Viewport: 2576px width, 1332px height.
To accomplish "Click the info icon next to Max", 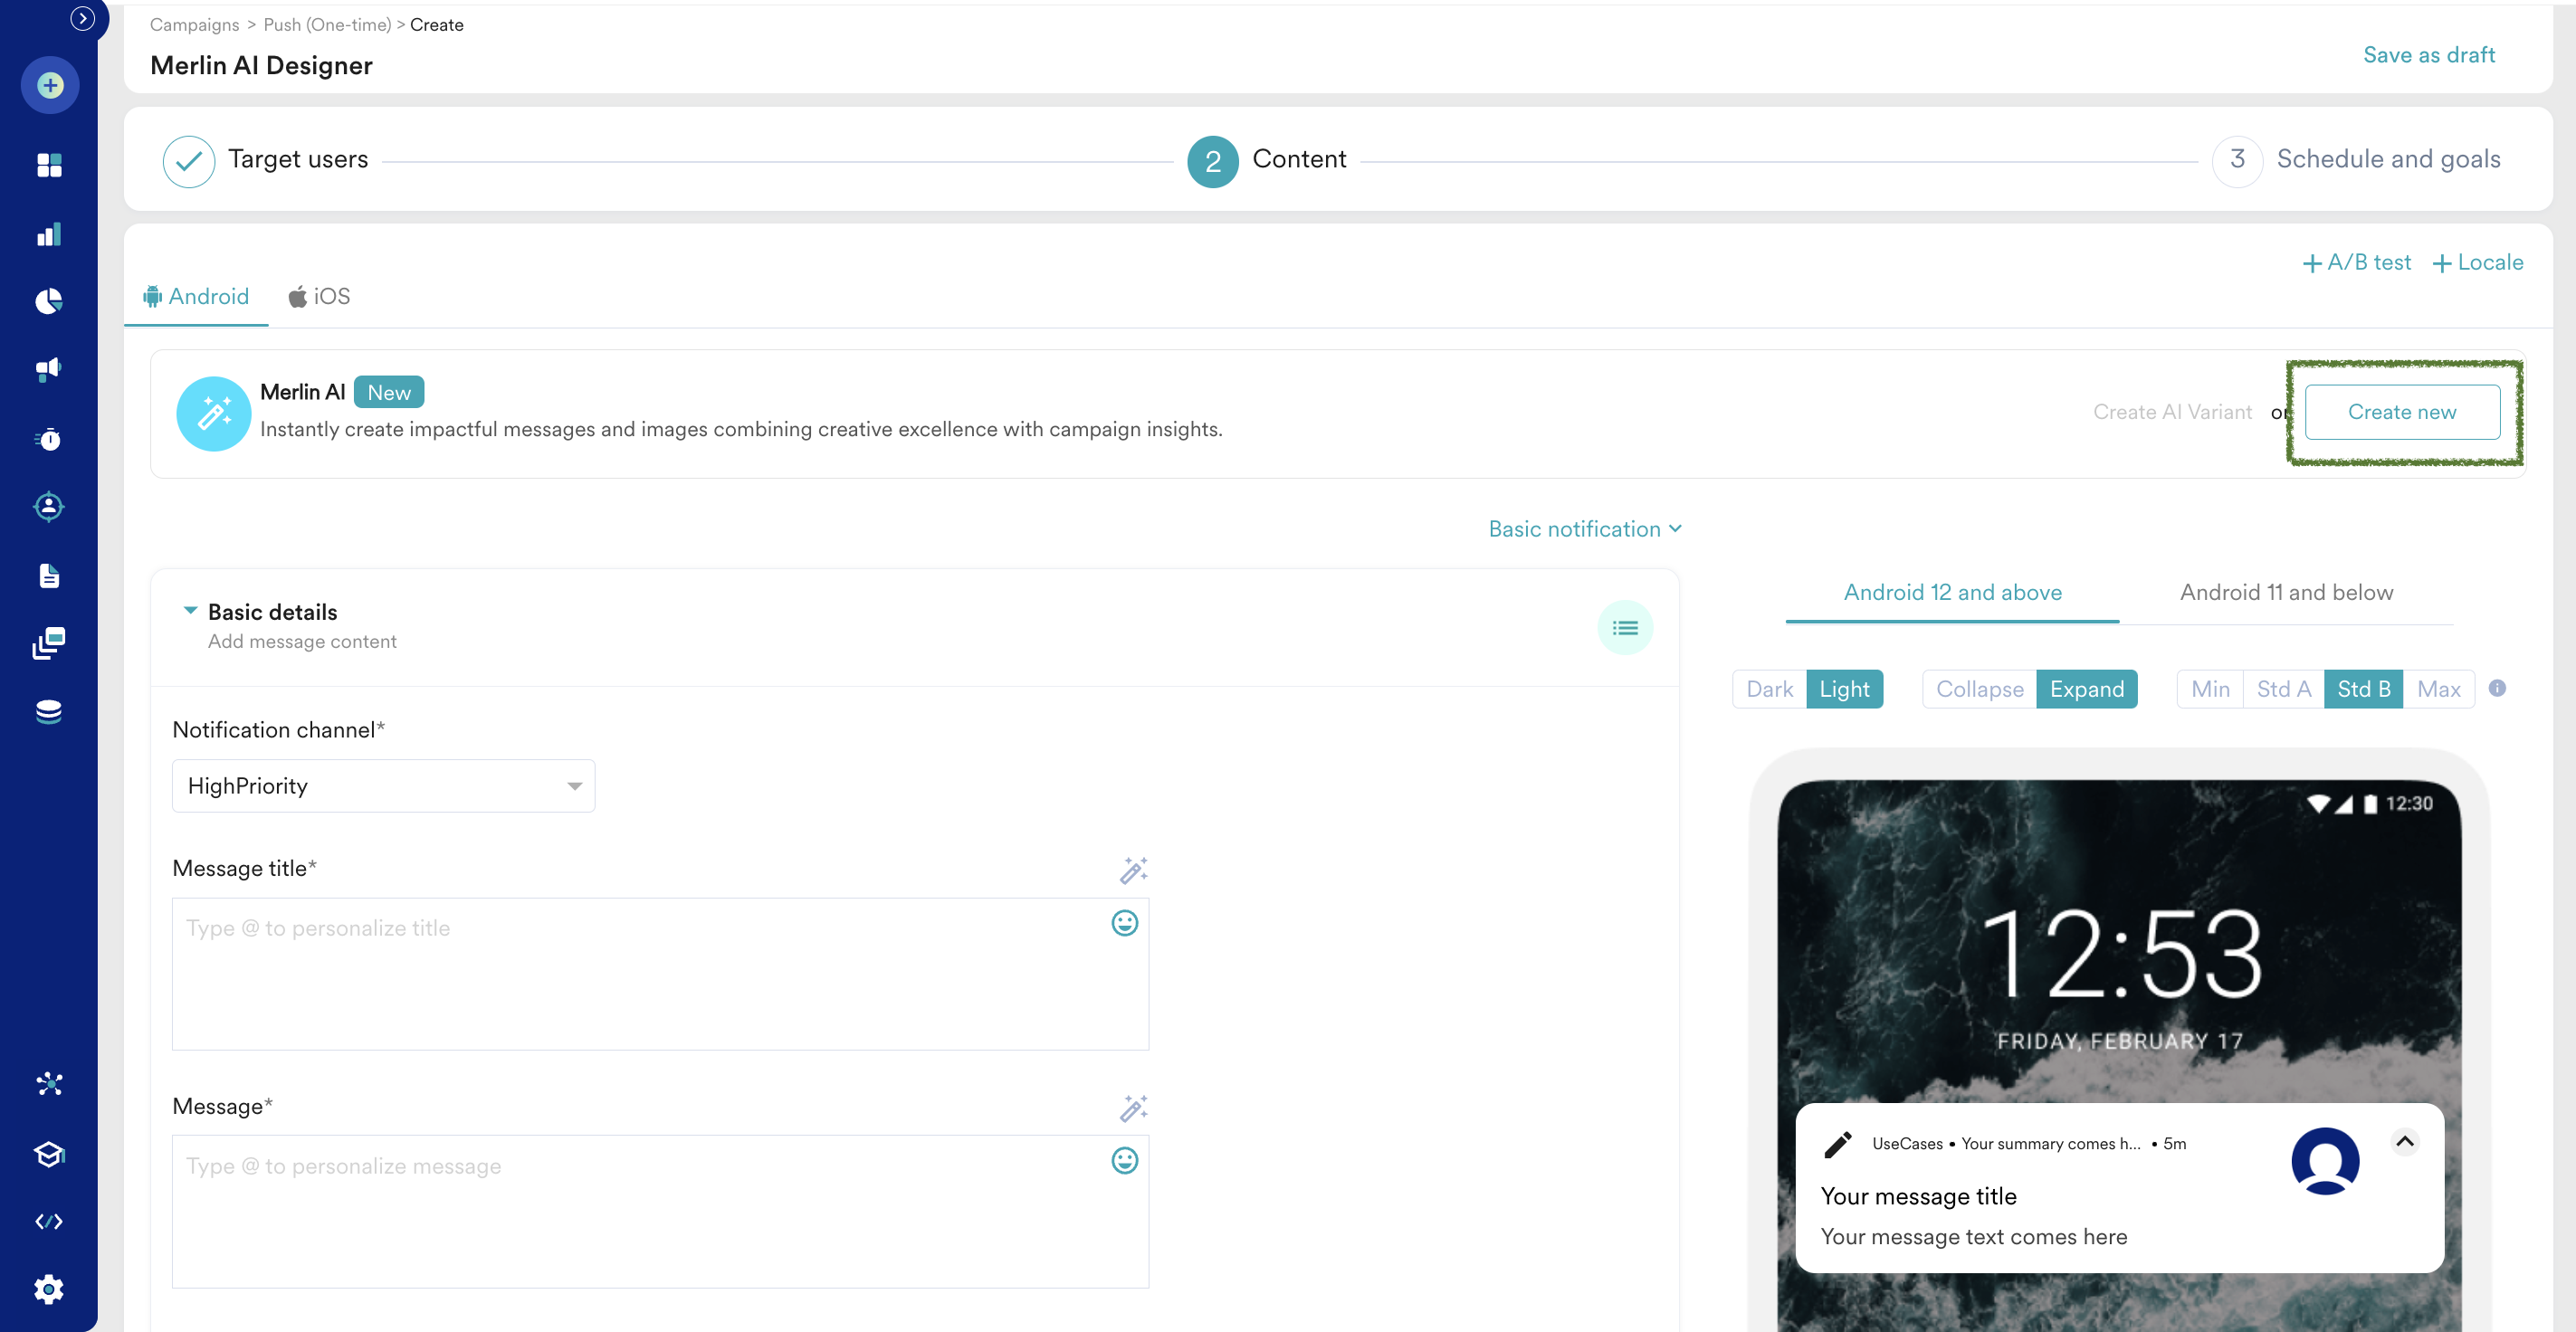I will (2497, 688).
